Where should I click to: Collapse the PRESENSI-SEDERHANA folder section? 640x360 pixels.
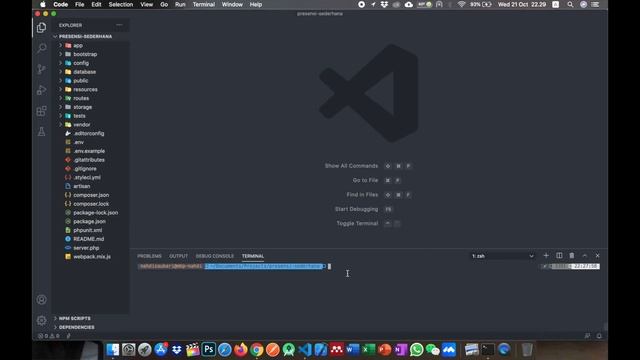(85, 36)
